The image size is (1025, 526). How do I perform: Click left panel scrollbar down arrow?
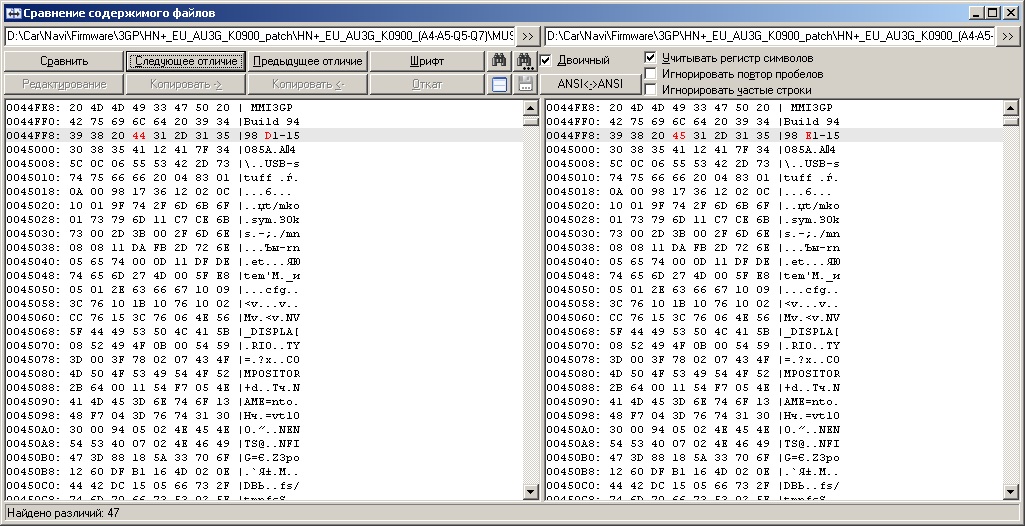point(530,491)
